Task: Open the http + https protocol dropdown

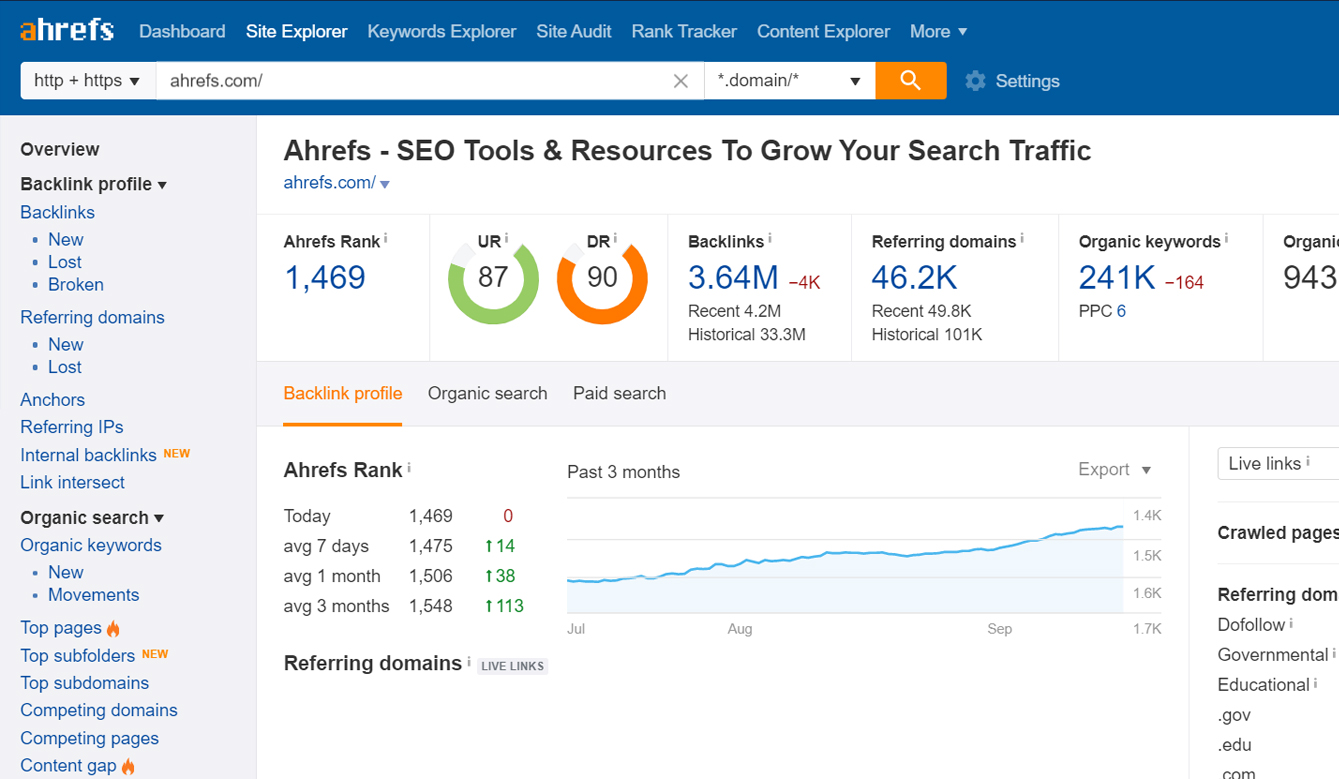Action: click(x=88, y=80)
